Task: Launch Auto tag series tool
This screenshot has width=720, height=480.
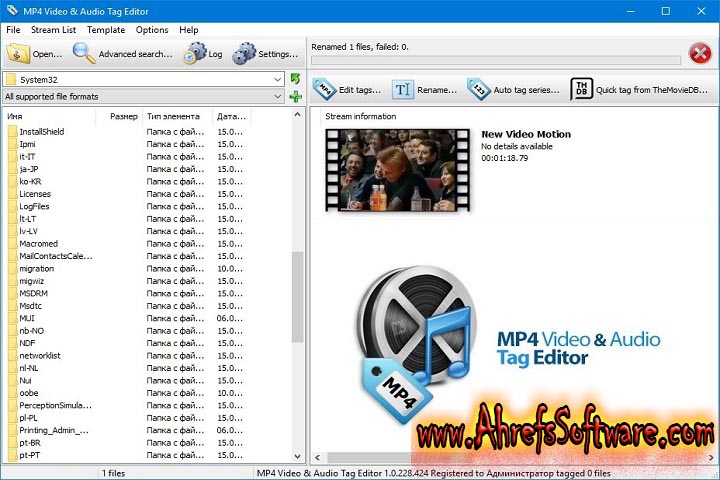Action: click(x=478, y=89)
